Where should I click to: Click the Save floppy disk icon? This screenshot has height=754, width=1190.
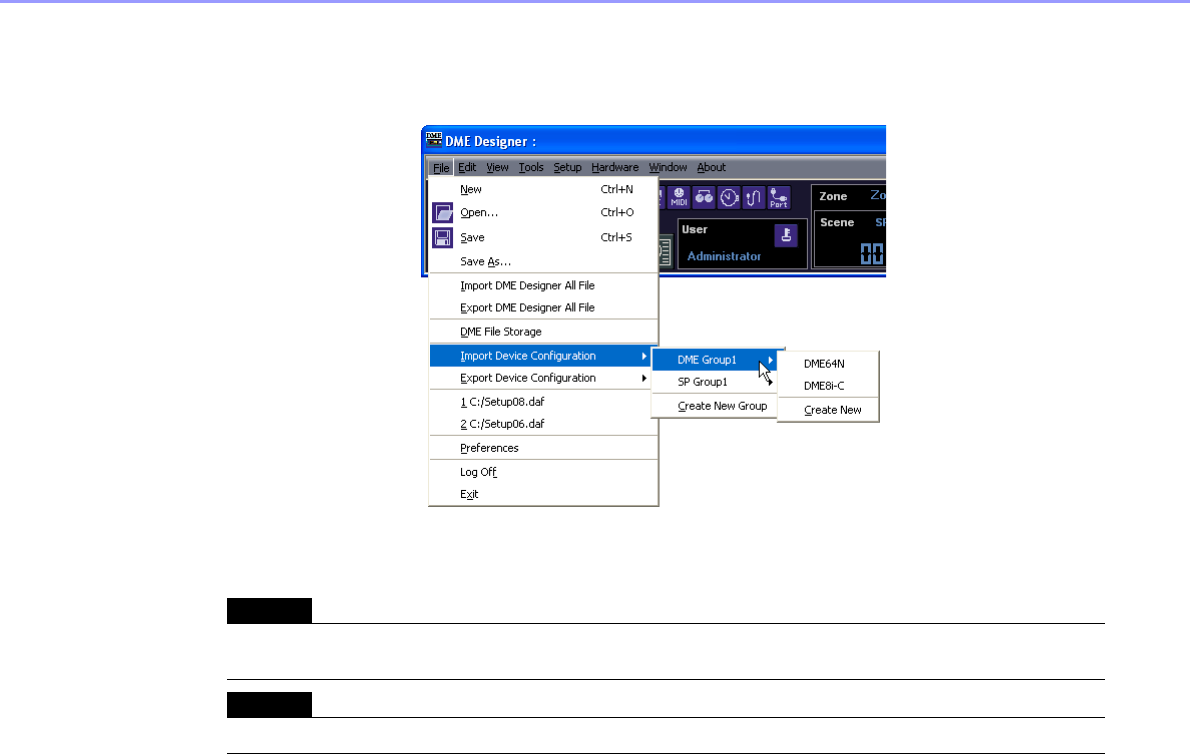pos(442,237)
